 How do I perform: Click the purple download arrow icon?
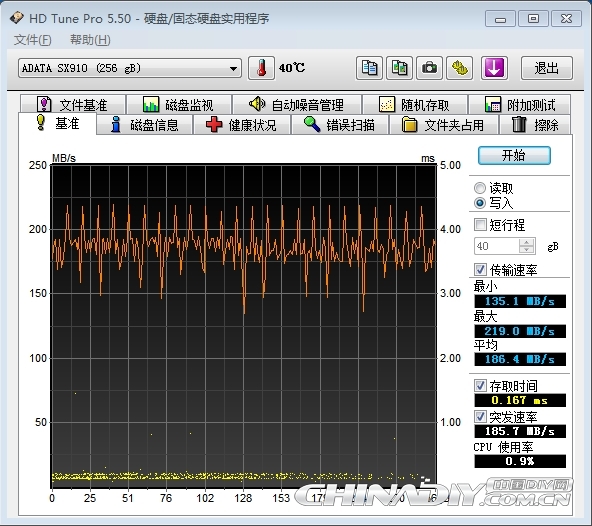(x=494, y=68)
